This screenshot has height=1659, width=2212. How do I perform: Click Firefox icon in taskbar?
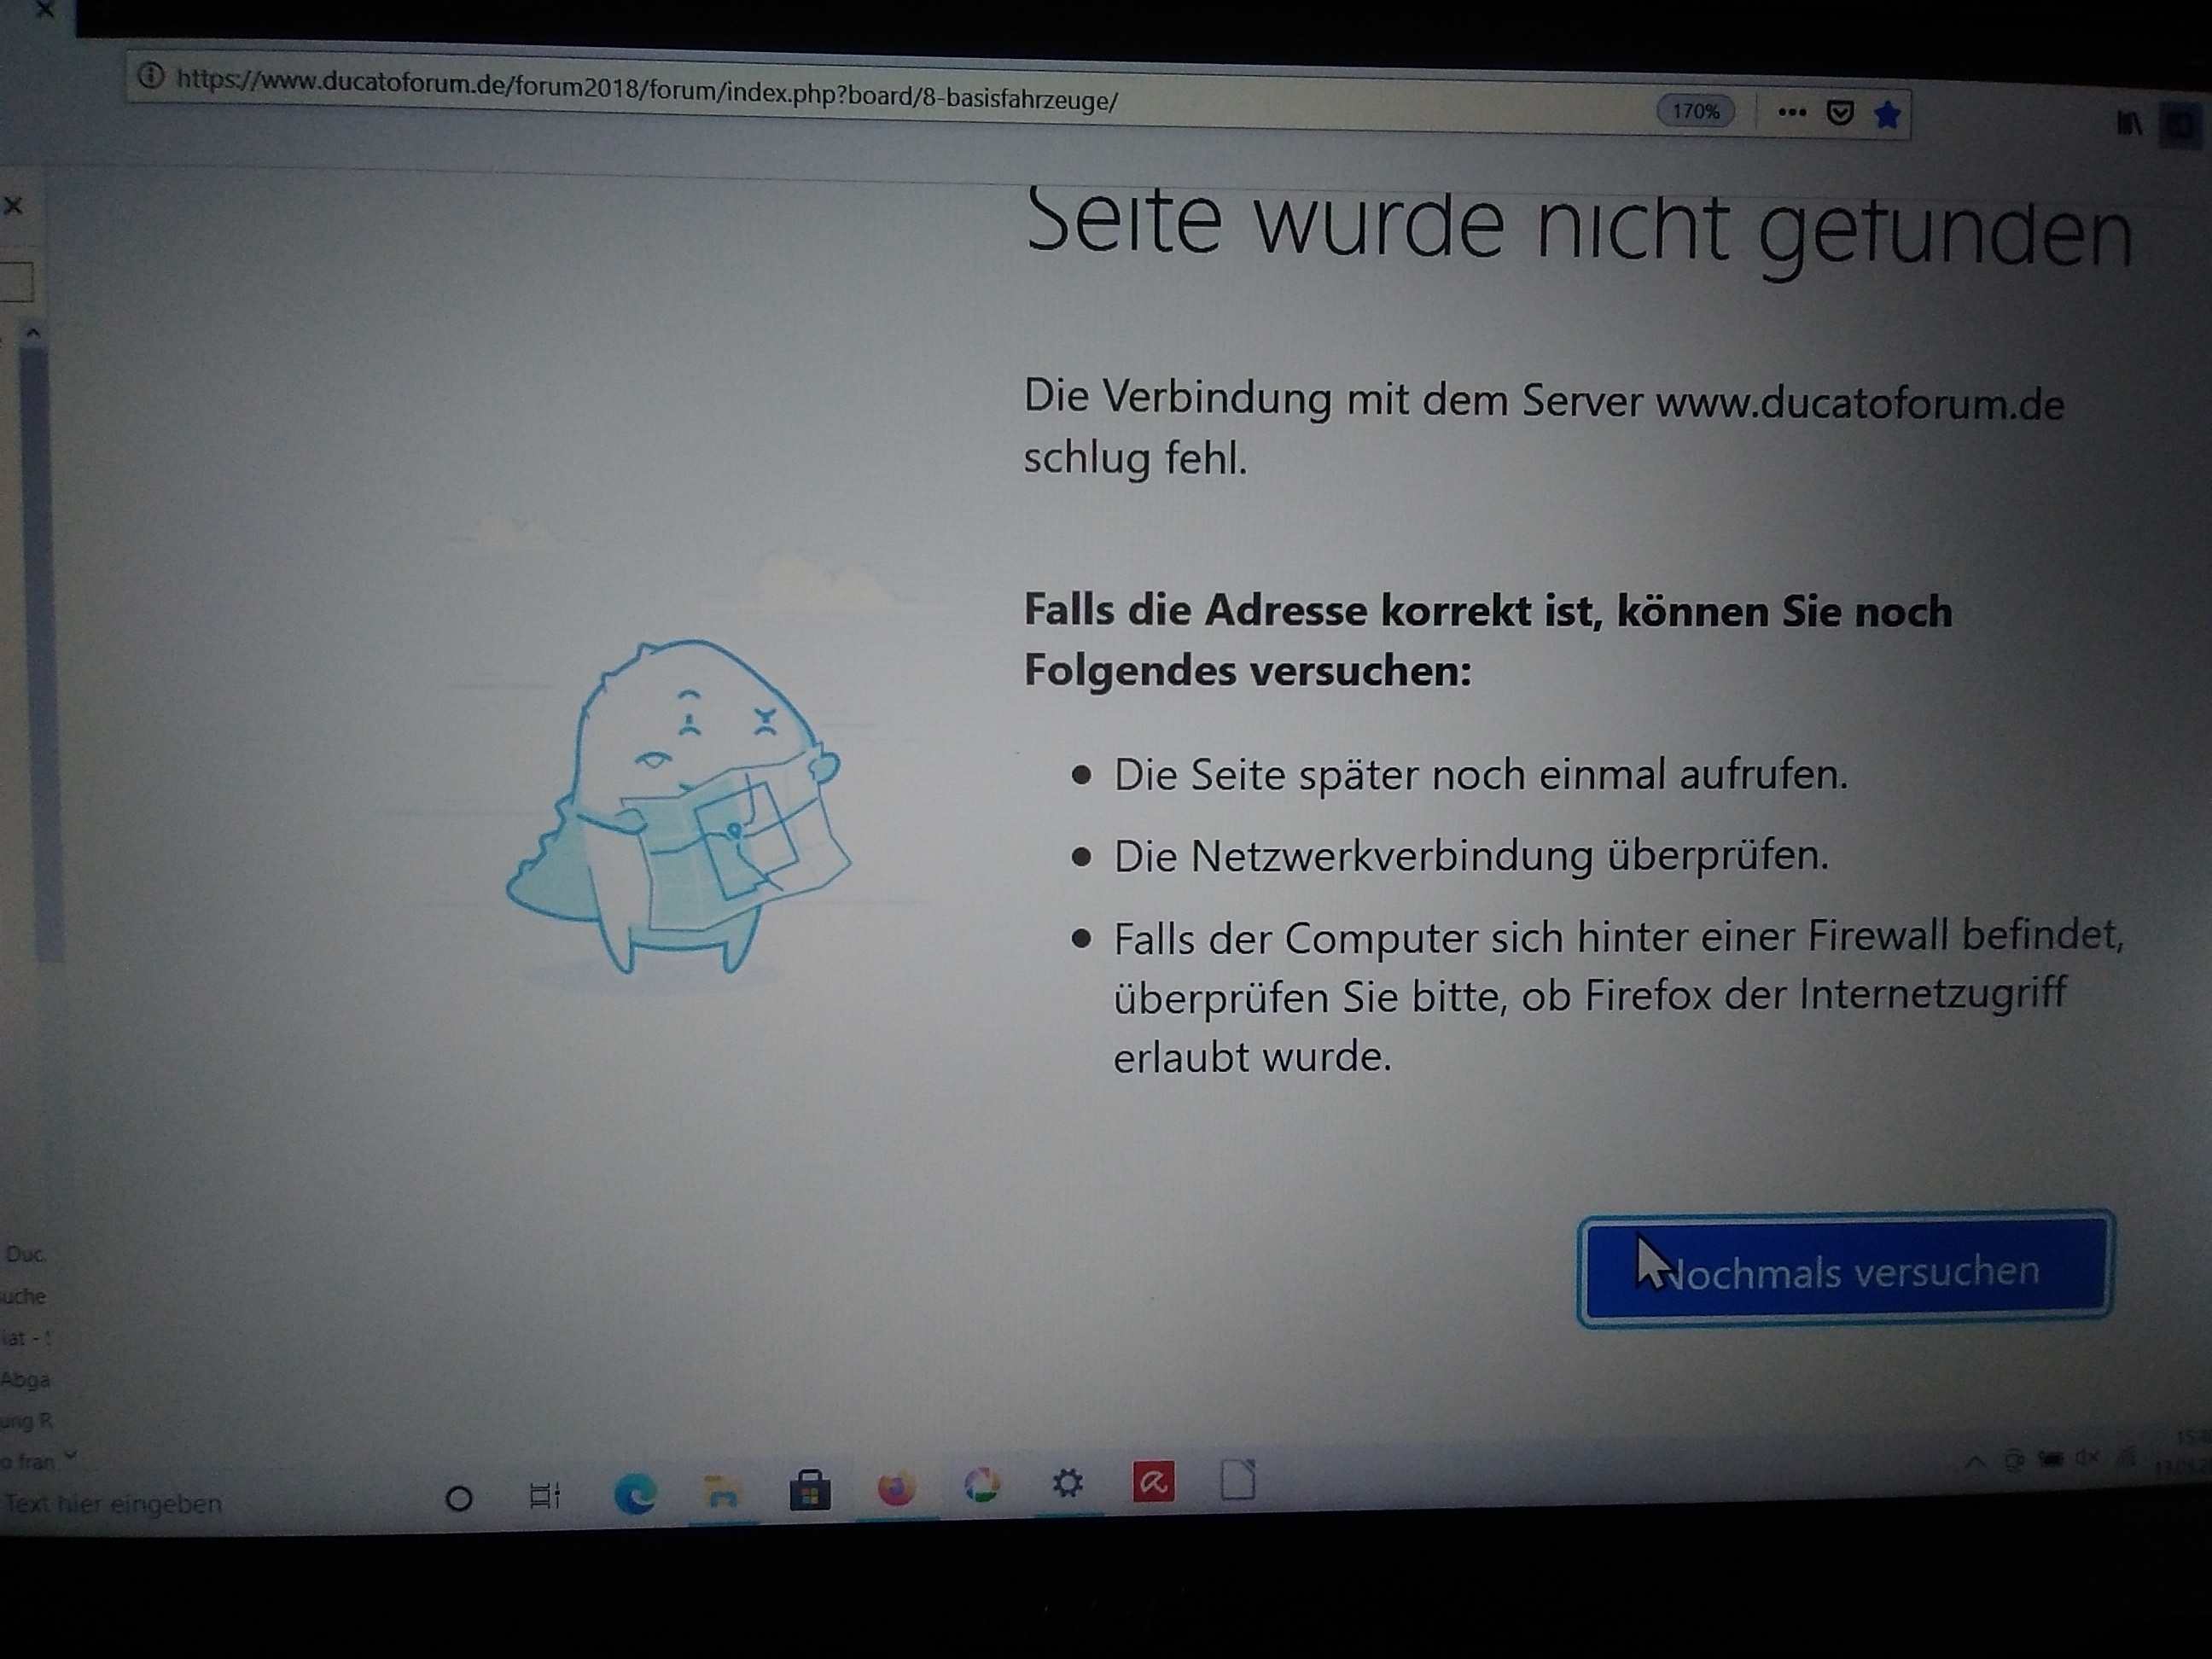click(x=896, y=1489)
